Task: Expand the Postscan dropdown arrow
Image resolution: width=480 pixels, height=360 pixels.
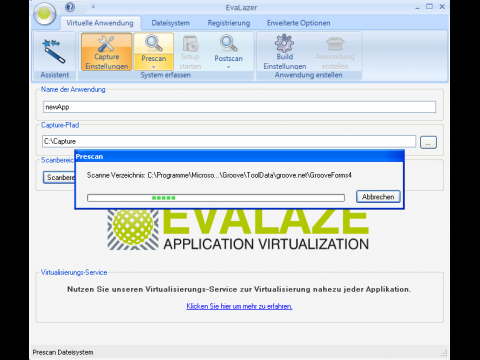Action: click(228, 67)
